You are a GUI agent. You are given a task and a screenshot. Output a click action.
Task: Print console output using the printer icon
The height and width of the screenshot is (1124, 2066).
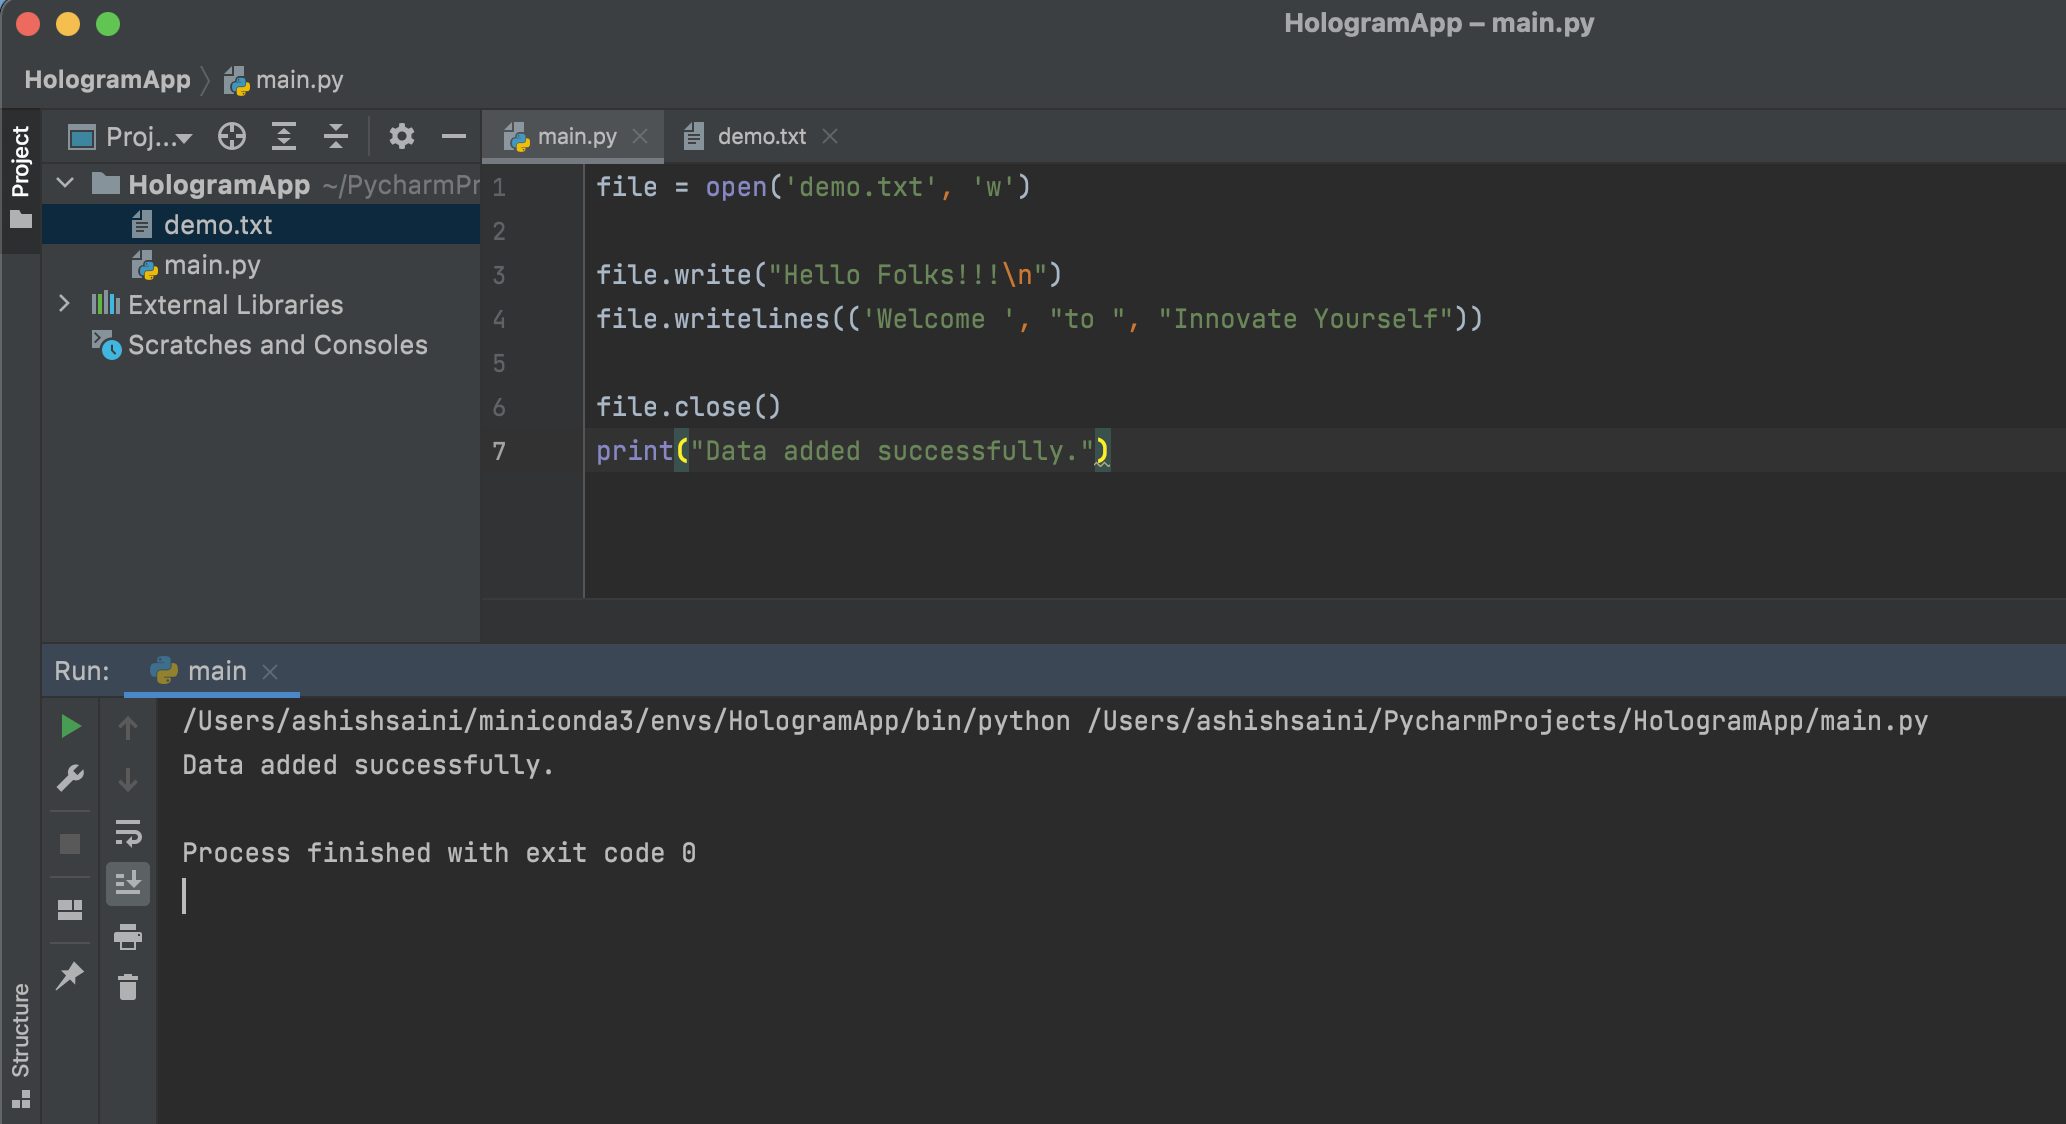(x=128, y=938)
